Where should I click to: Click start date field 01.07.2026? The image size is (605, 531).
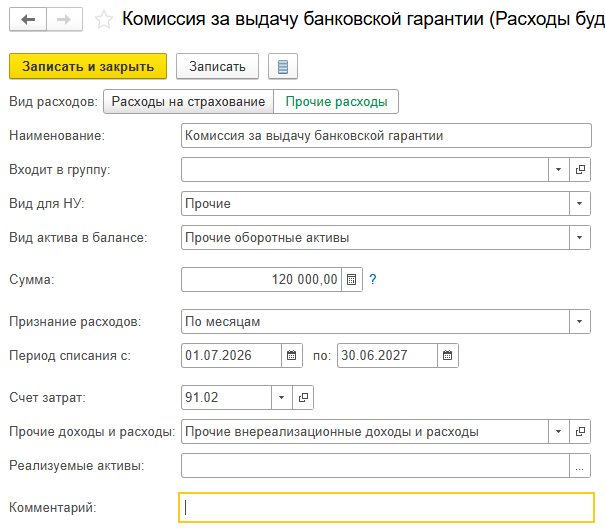(x=232, y=355)
